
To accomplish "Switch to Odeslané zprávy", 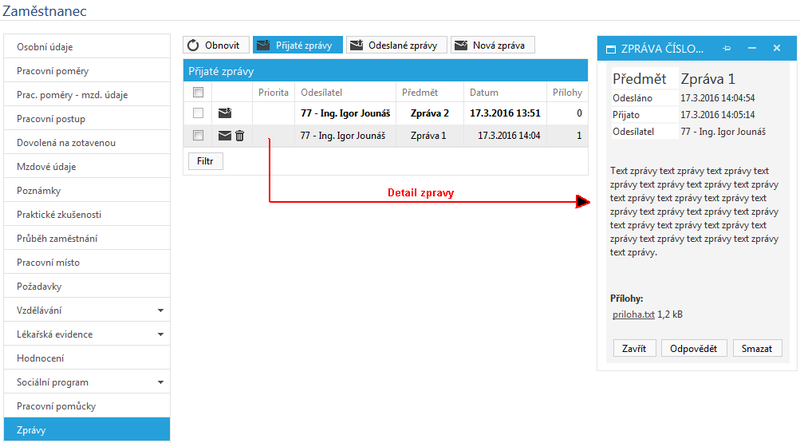I will [396, 45].
